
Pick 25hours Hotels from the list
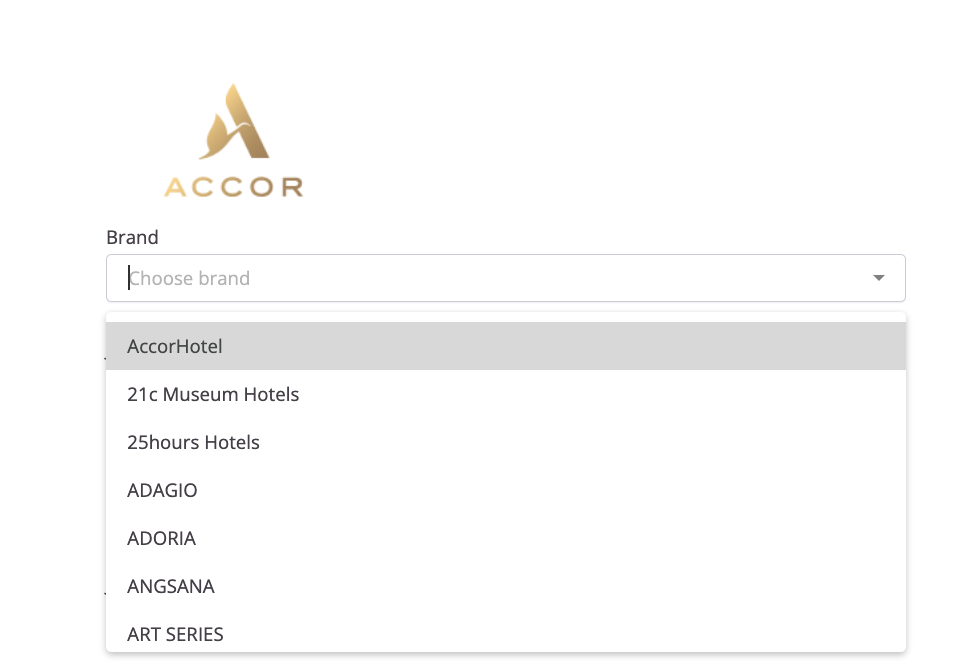tap(506, 442)
